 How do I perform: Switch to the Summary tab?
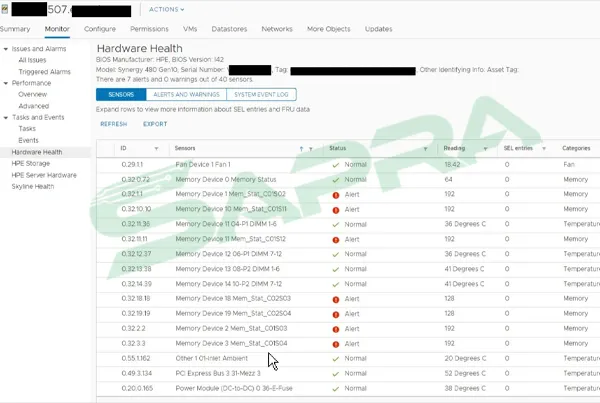(15, 29)
